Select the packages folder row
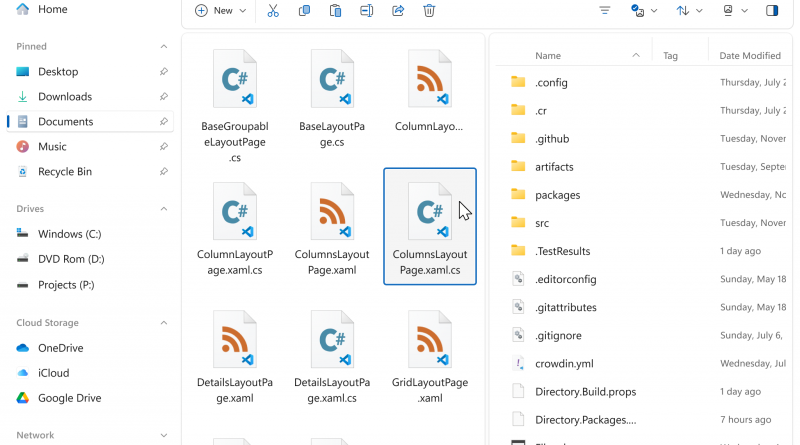This screenshot has width=800, height=445. (644, 194)
